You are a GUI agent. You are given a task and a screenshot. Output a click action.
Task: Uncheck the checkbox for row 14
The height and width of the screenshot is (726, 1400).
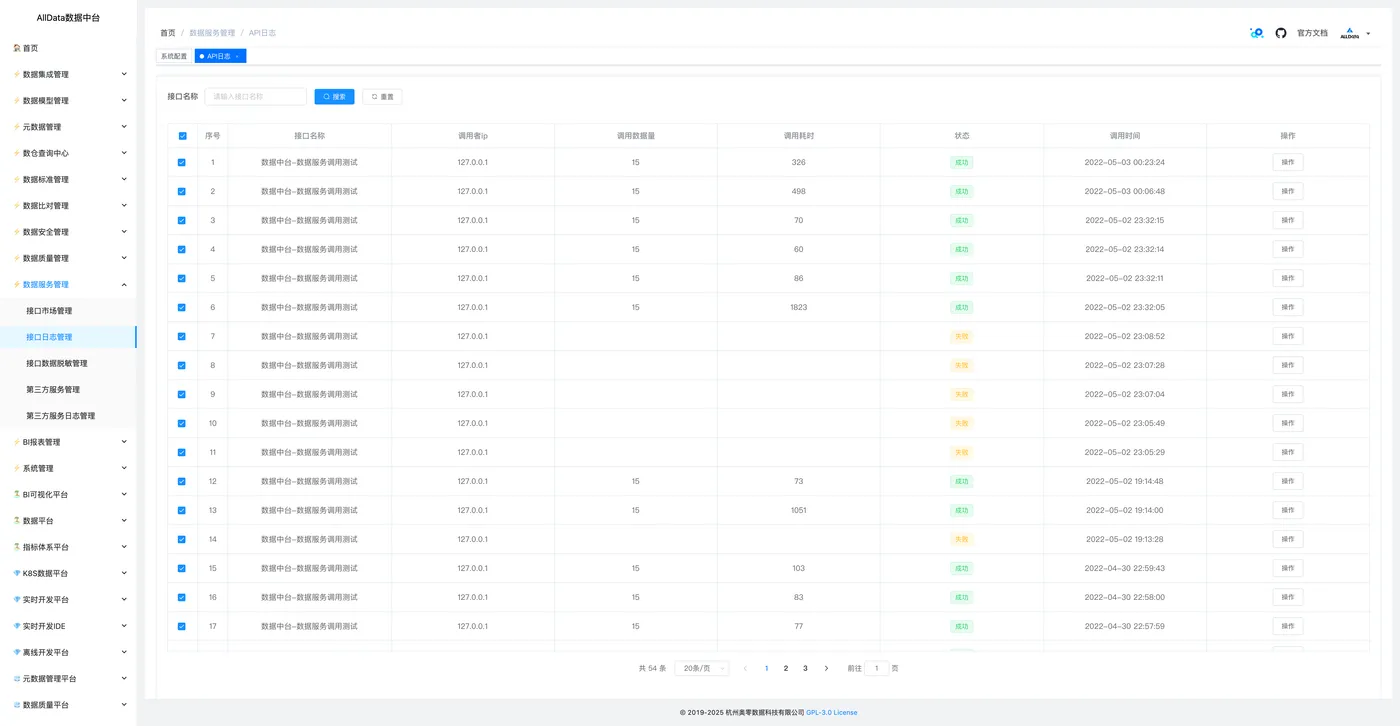click(182, 539)
